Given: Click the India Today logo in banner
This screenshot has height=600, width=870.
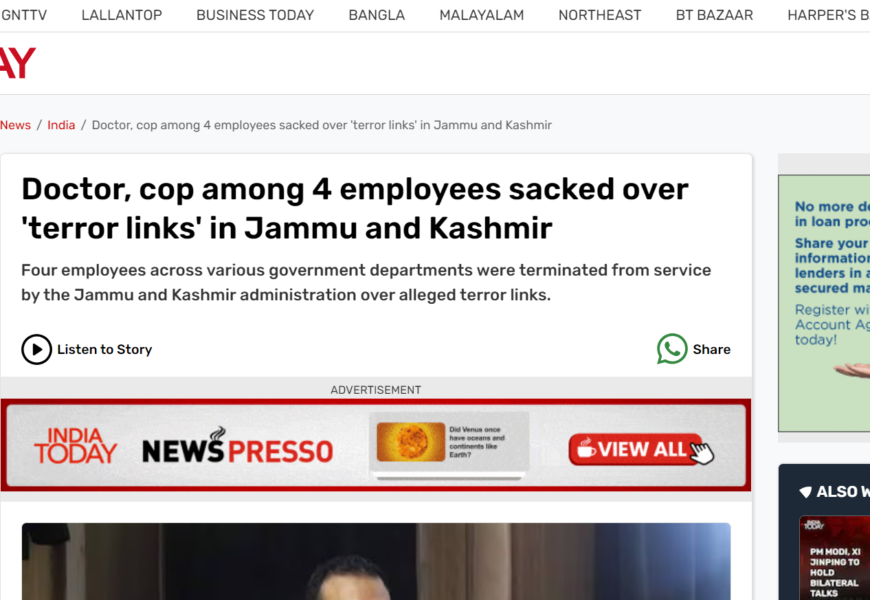Looking at the screenshot, I should [75, 446].
